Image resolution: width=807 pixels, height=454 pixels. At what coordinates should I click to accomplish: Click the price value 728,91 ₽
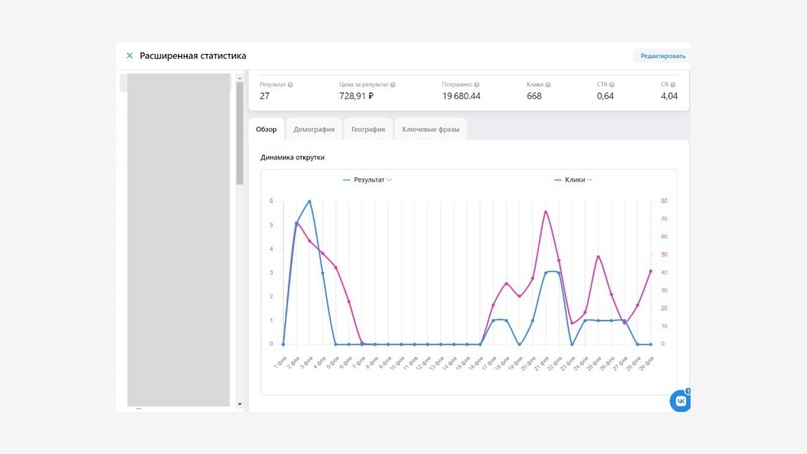(356, 96)
